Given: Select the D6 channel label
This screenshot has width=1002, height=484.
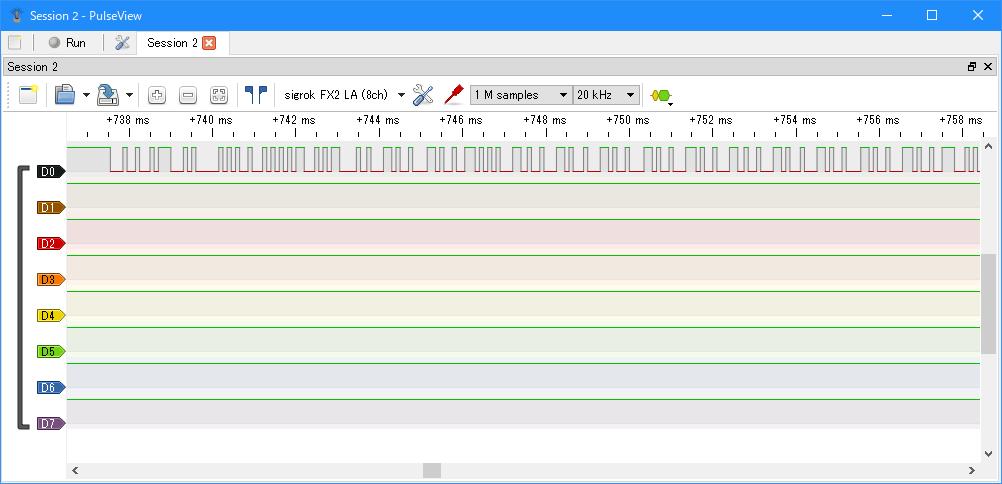Looking at the screenshot, I should (51, 387).
